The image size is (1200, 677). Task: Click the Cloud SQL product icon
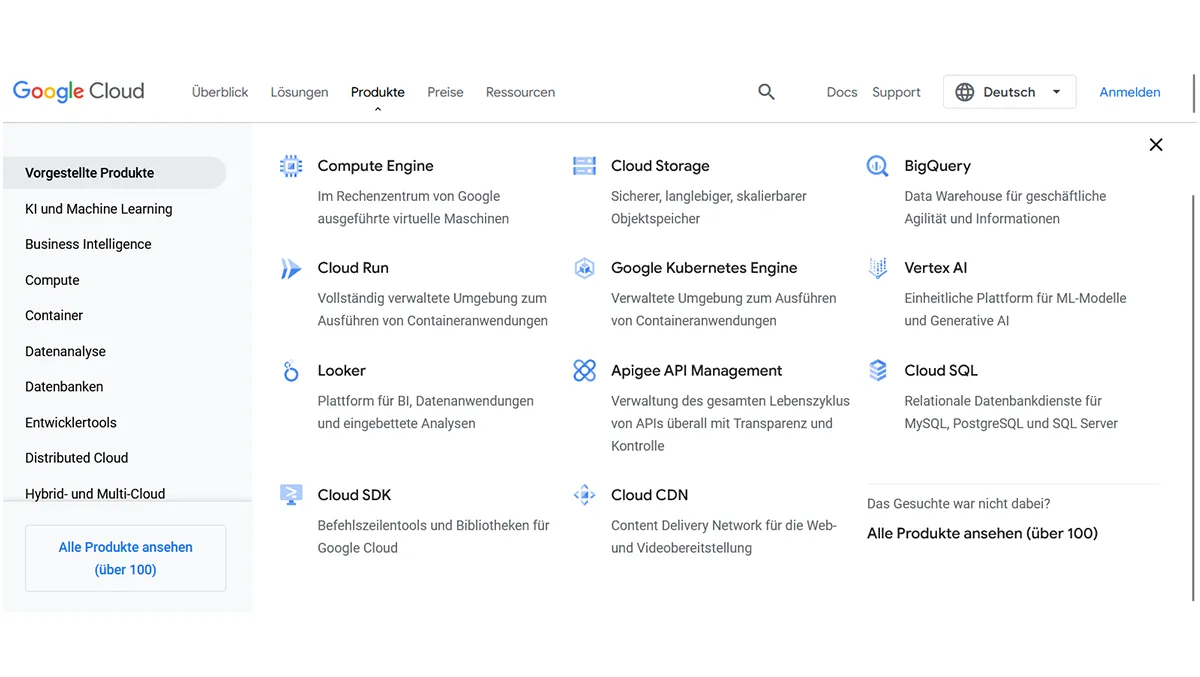(878, 371)
